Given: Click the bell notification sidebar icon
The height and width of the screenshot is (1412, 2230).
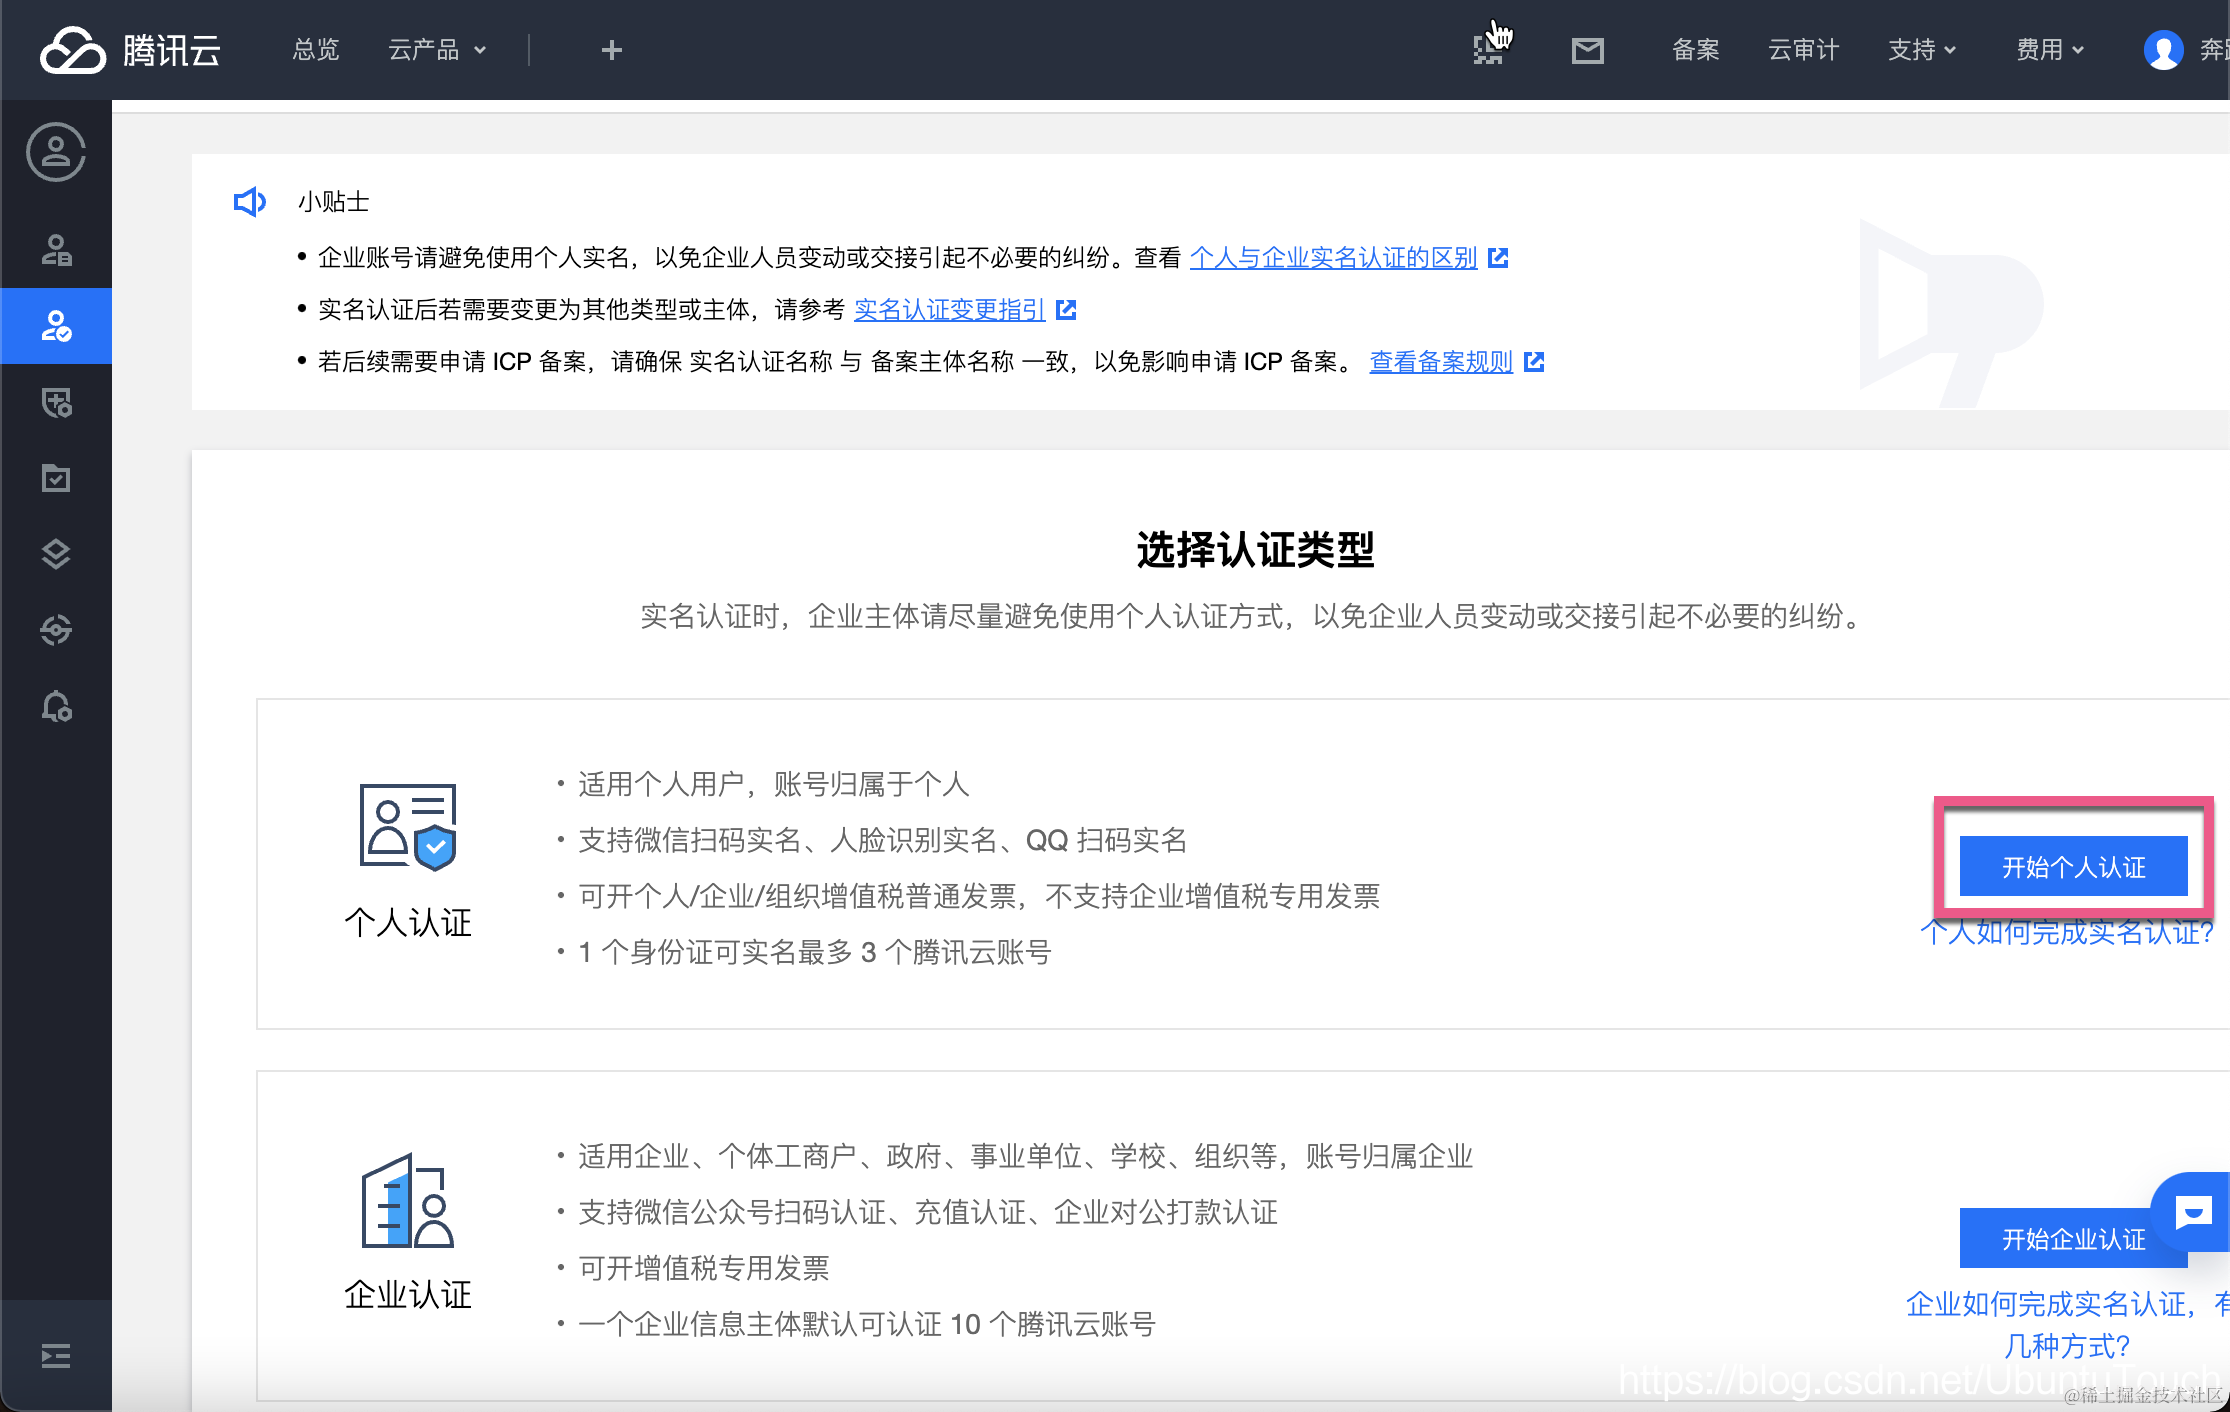Looking at the screenshot, I should (56, 707).
